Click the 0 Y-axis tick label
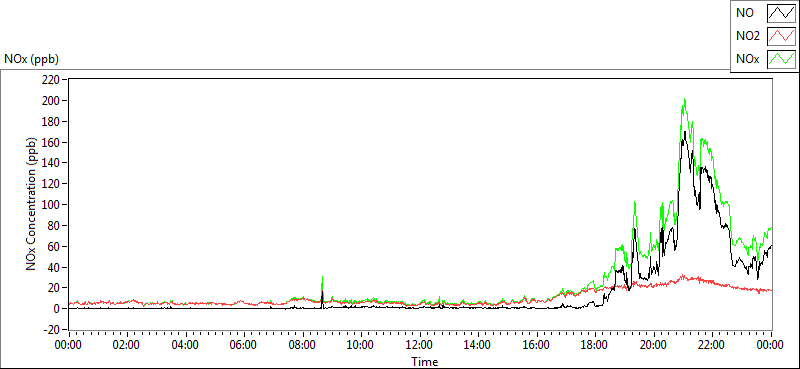The height and width of the screenshot is (369, 800). (56, 309)
